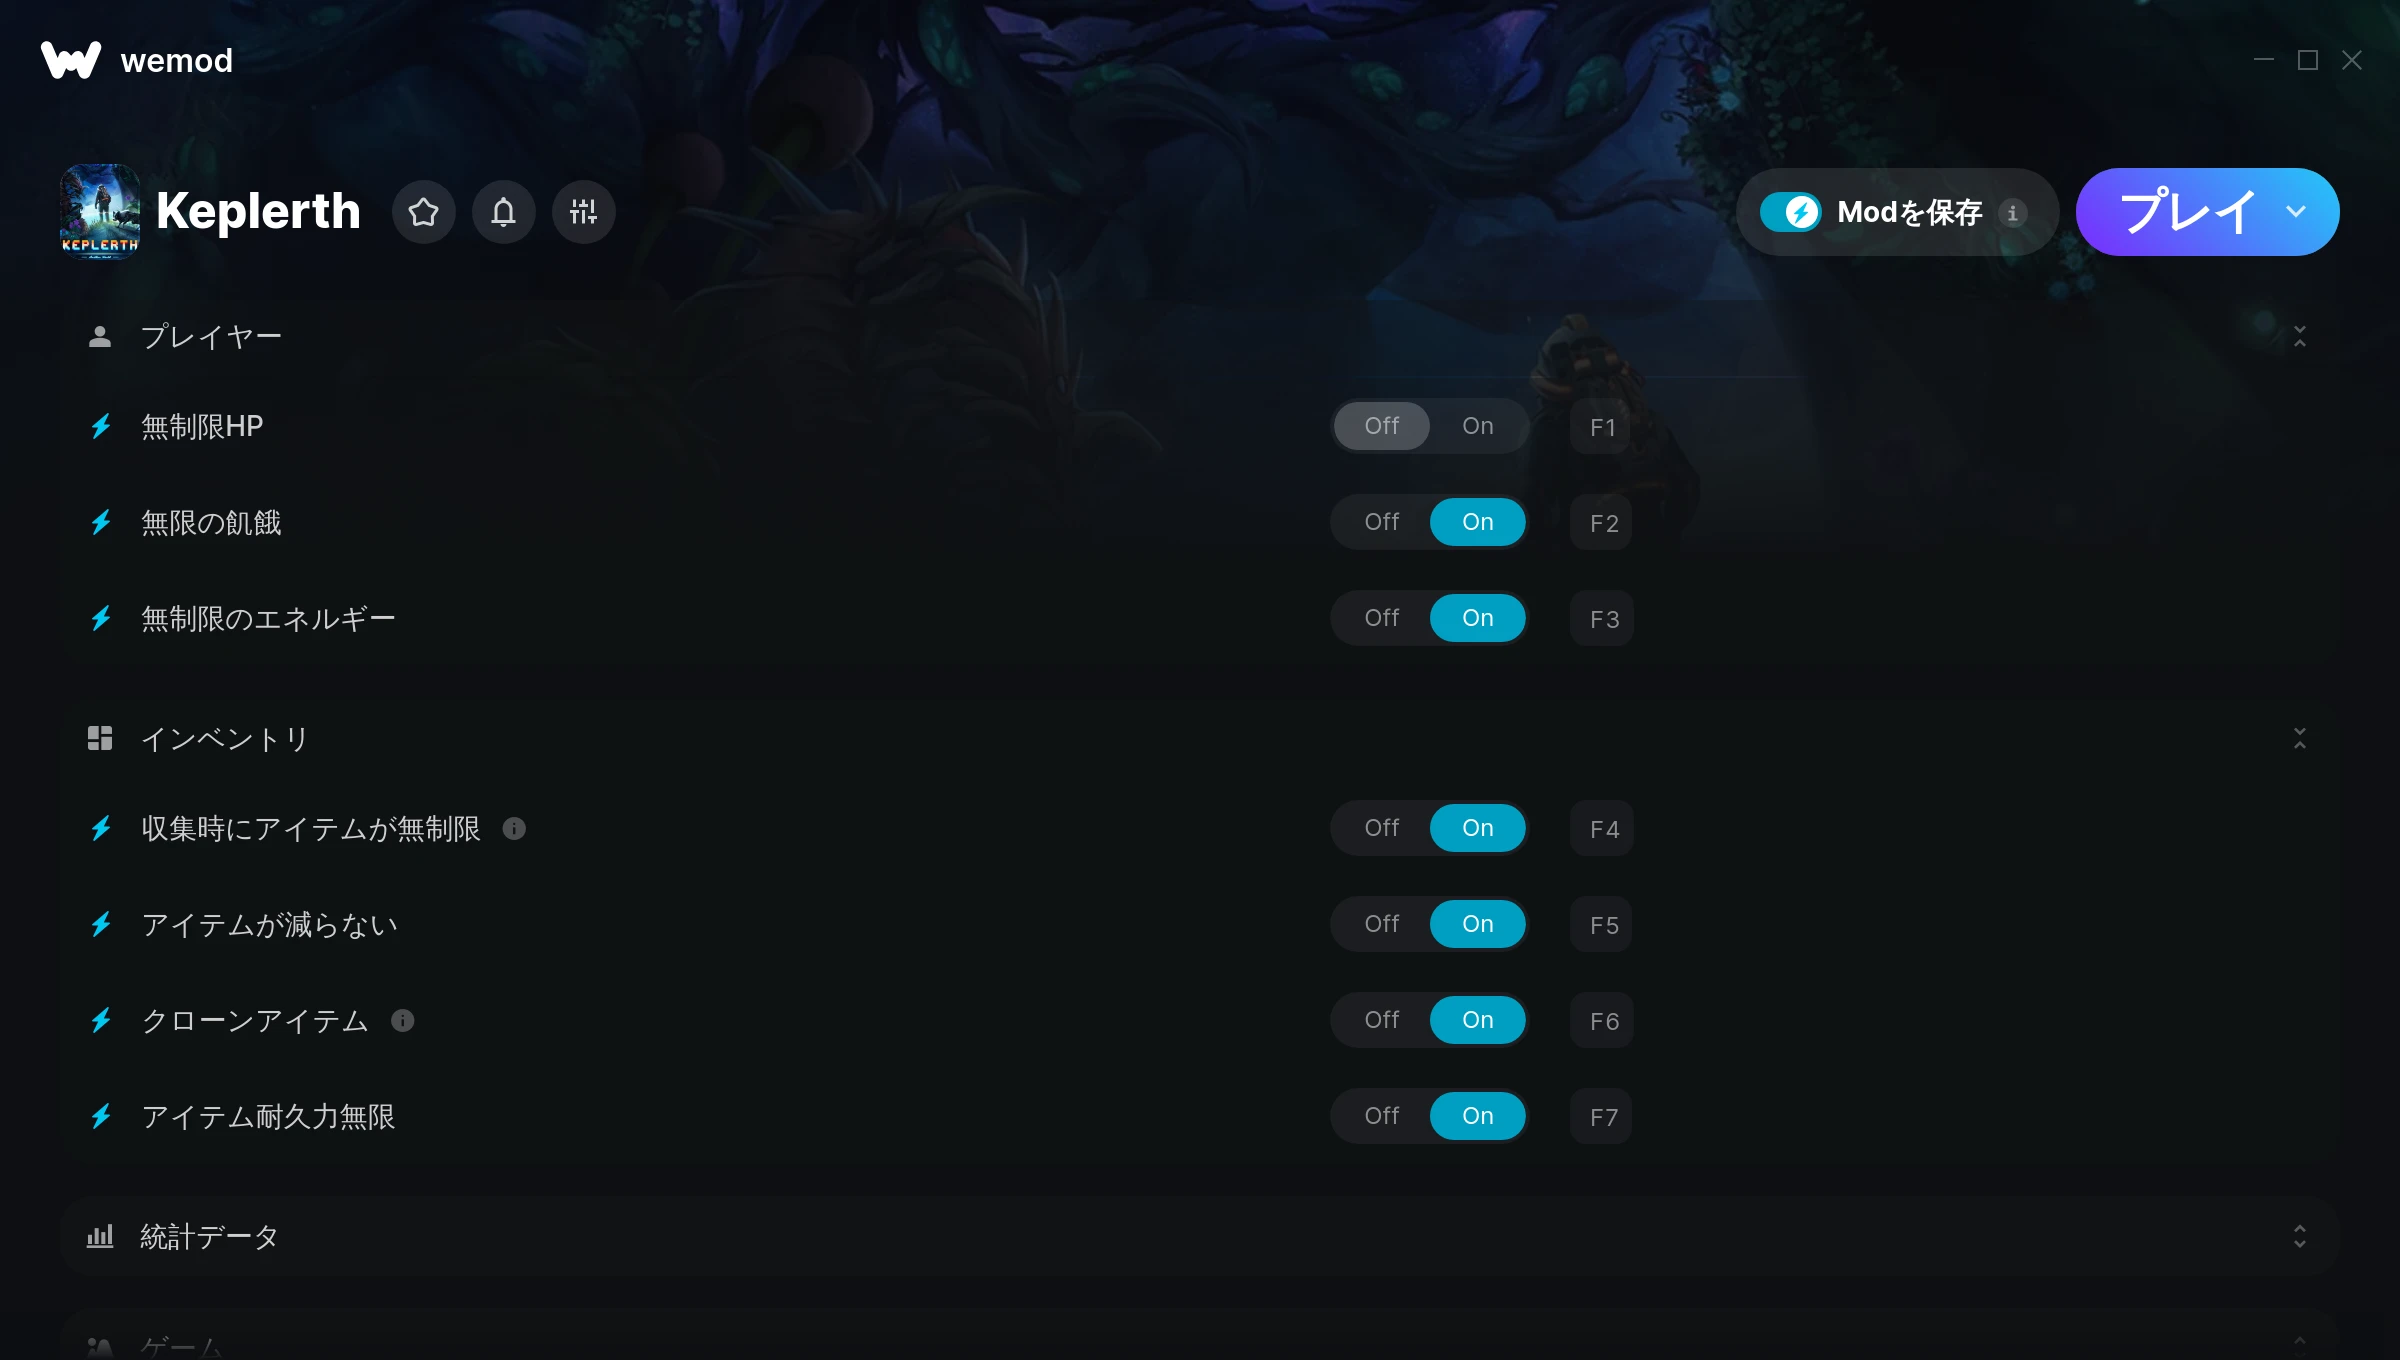Show info for クローンアイテム
2400x1360 pixels.
[402, 1020]
